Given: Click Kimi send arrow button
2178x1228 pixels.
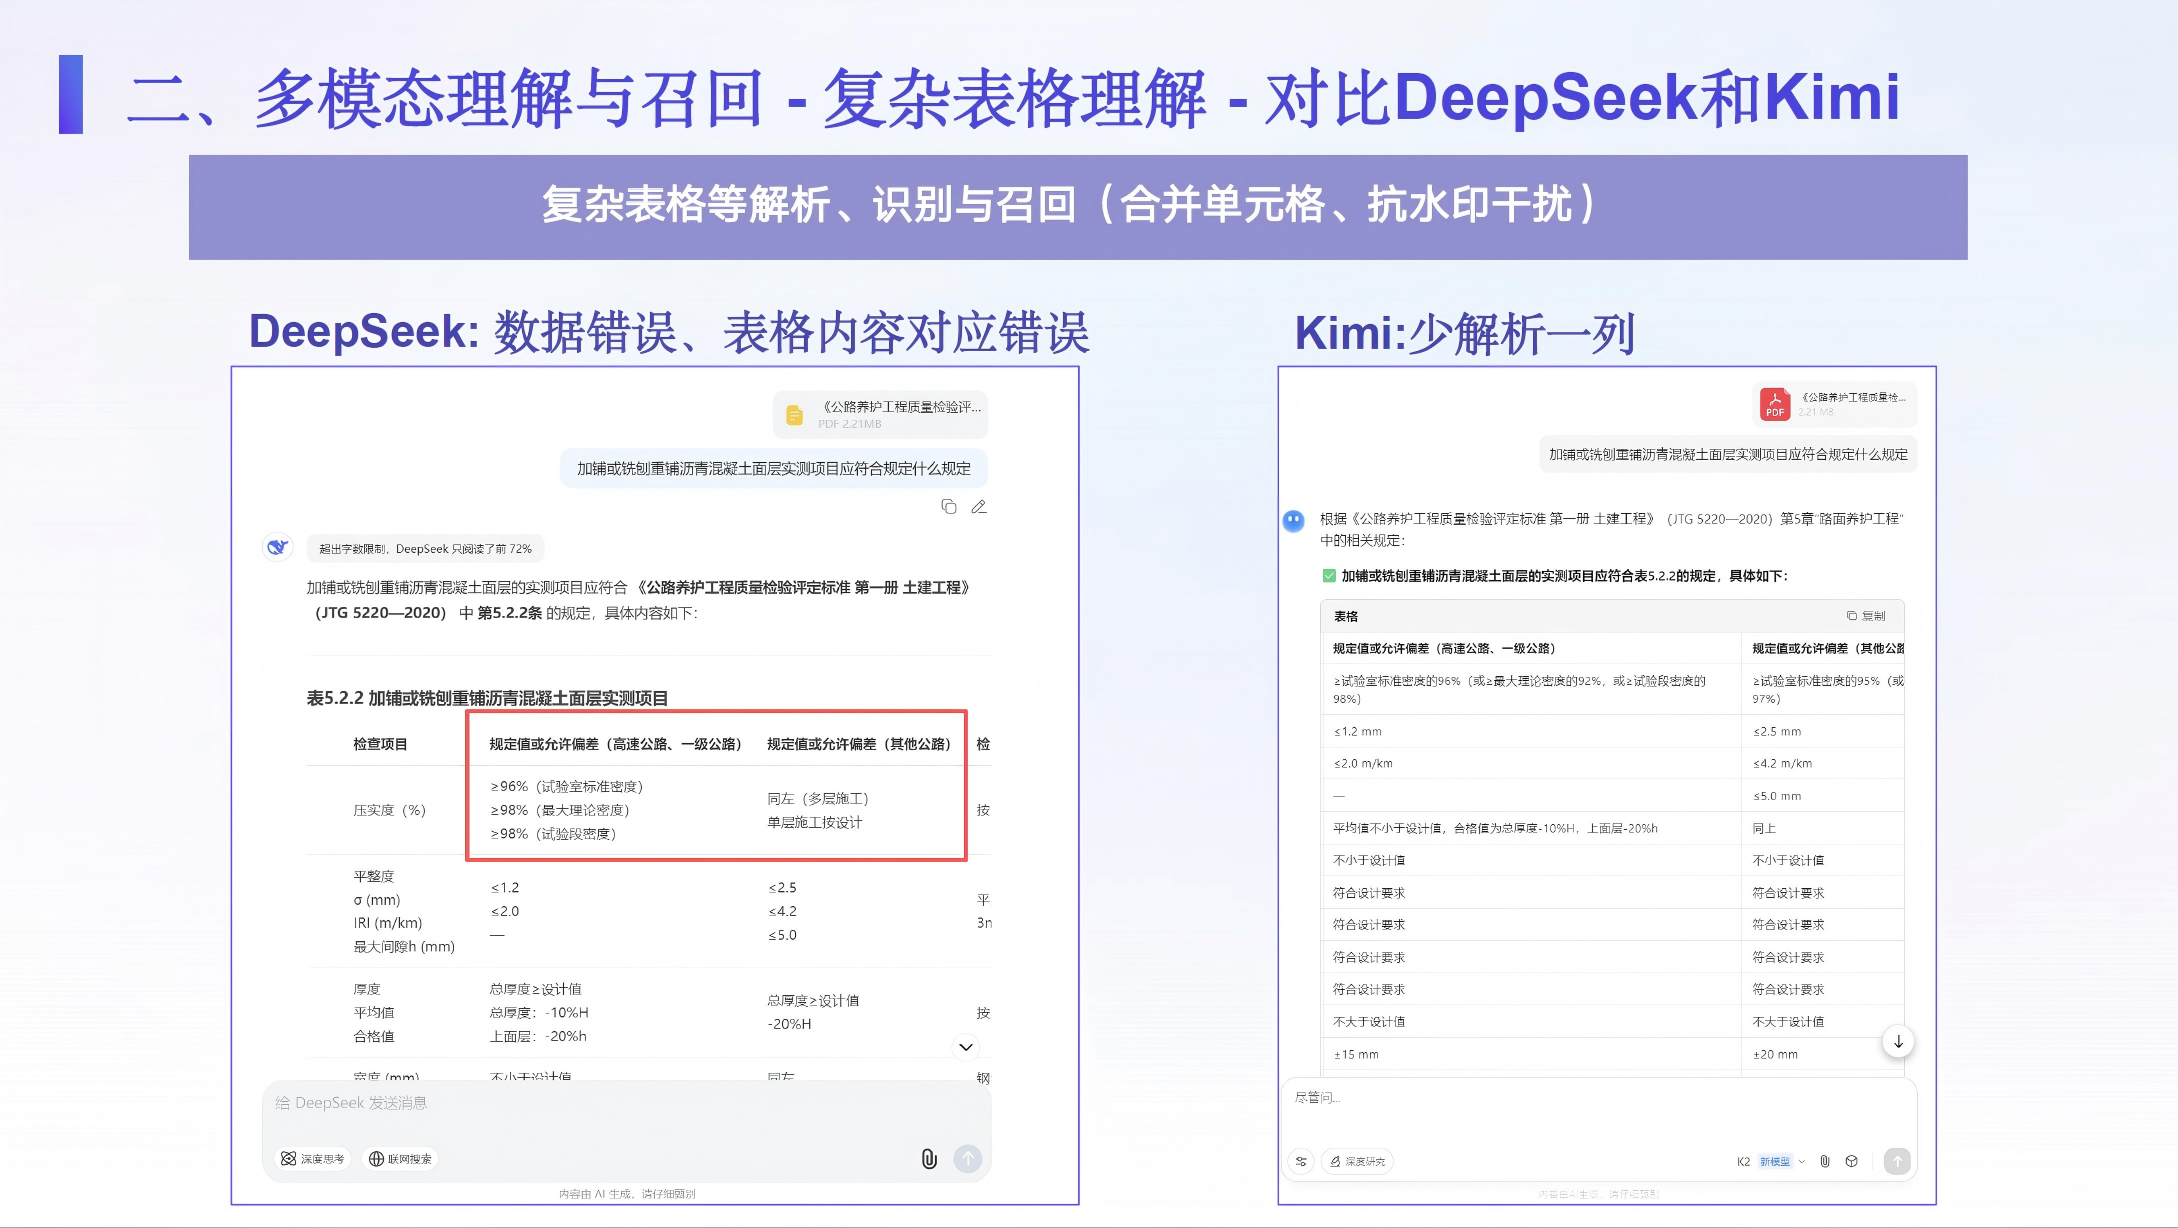Looking at the screenshot, I should [x=1896, y=1161].
